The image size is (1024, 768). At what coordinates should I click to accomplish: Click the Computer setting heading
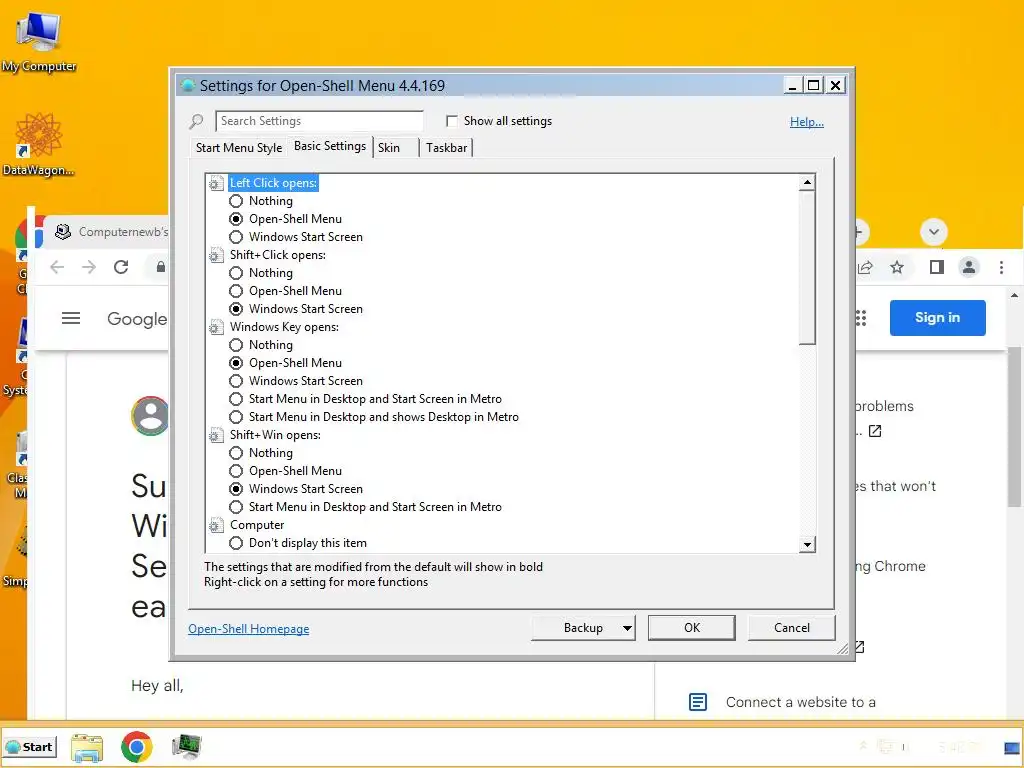[257, 525]
